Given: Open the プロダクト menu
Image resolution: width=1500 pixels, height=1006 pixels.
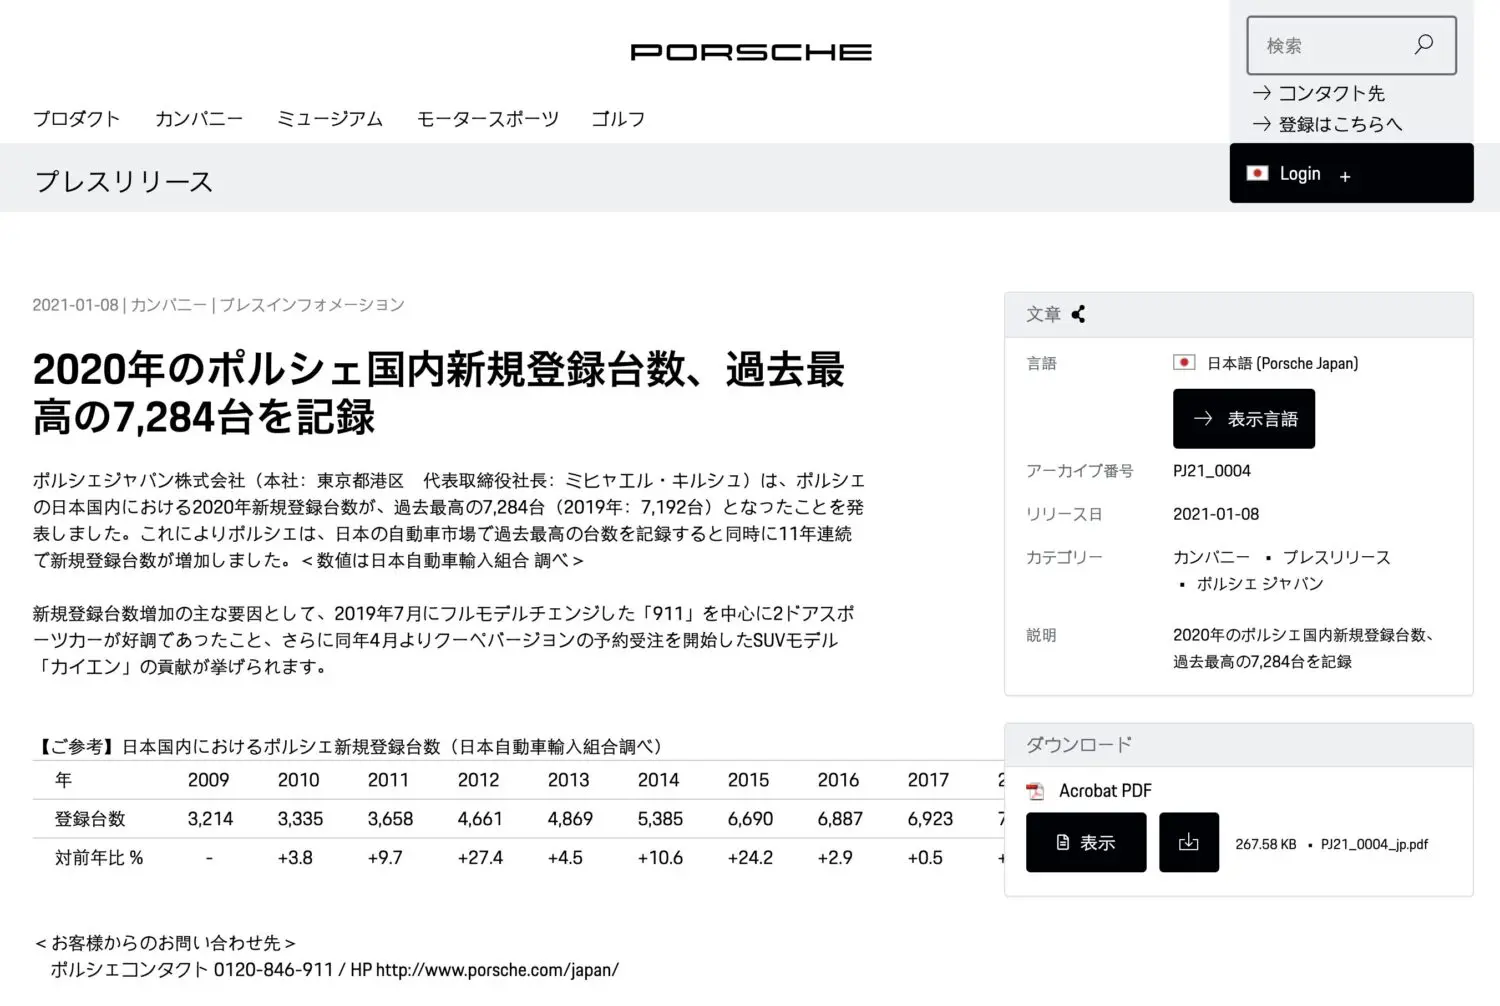Looking at the screenshot, I should click(76, 119).
